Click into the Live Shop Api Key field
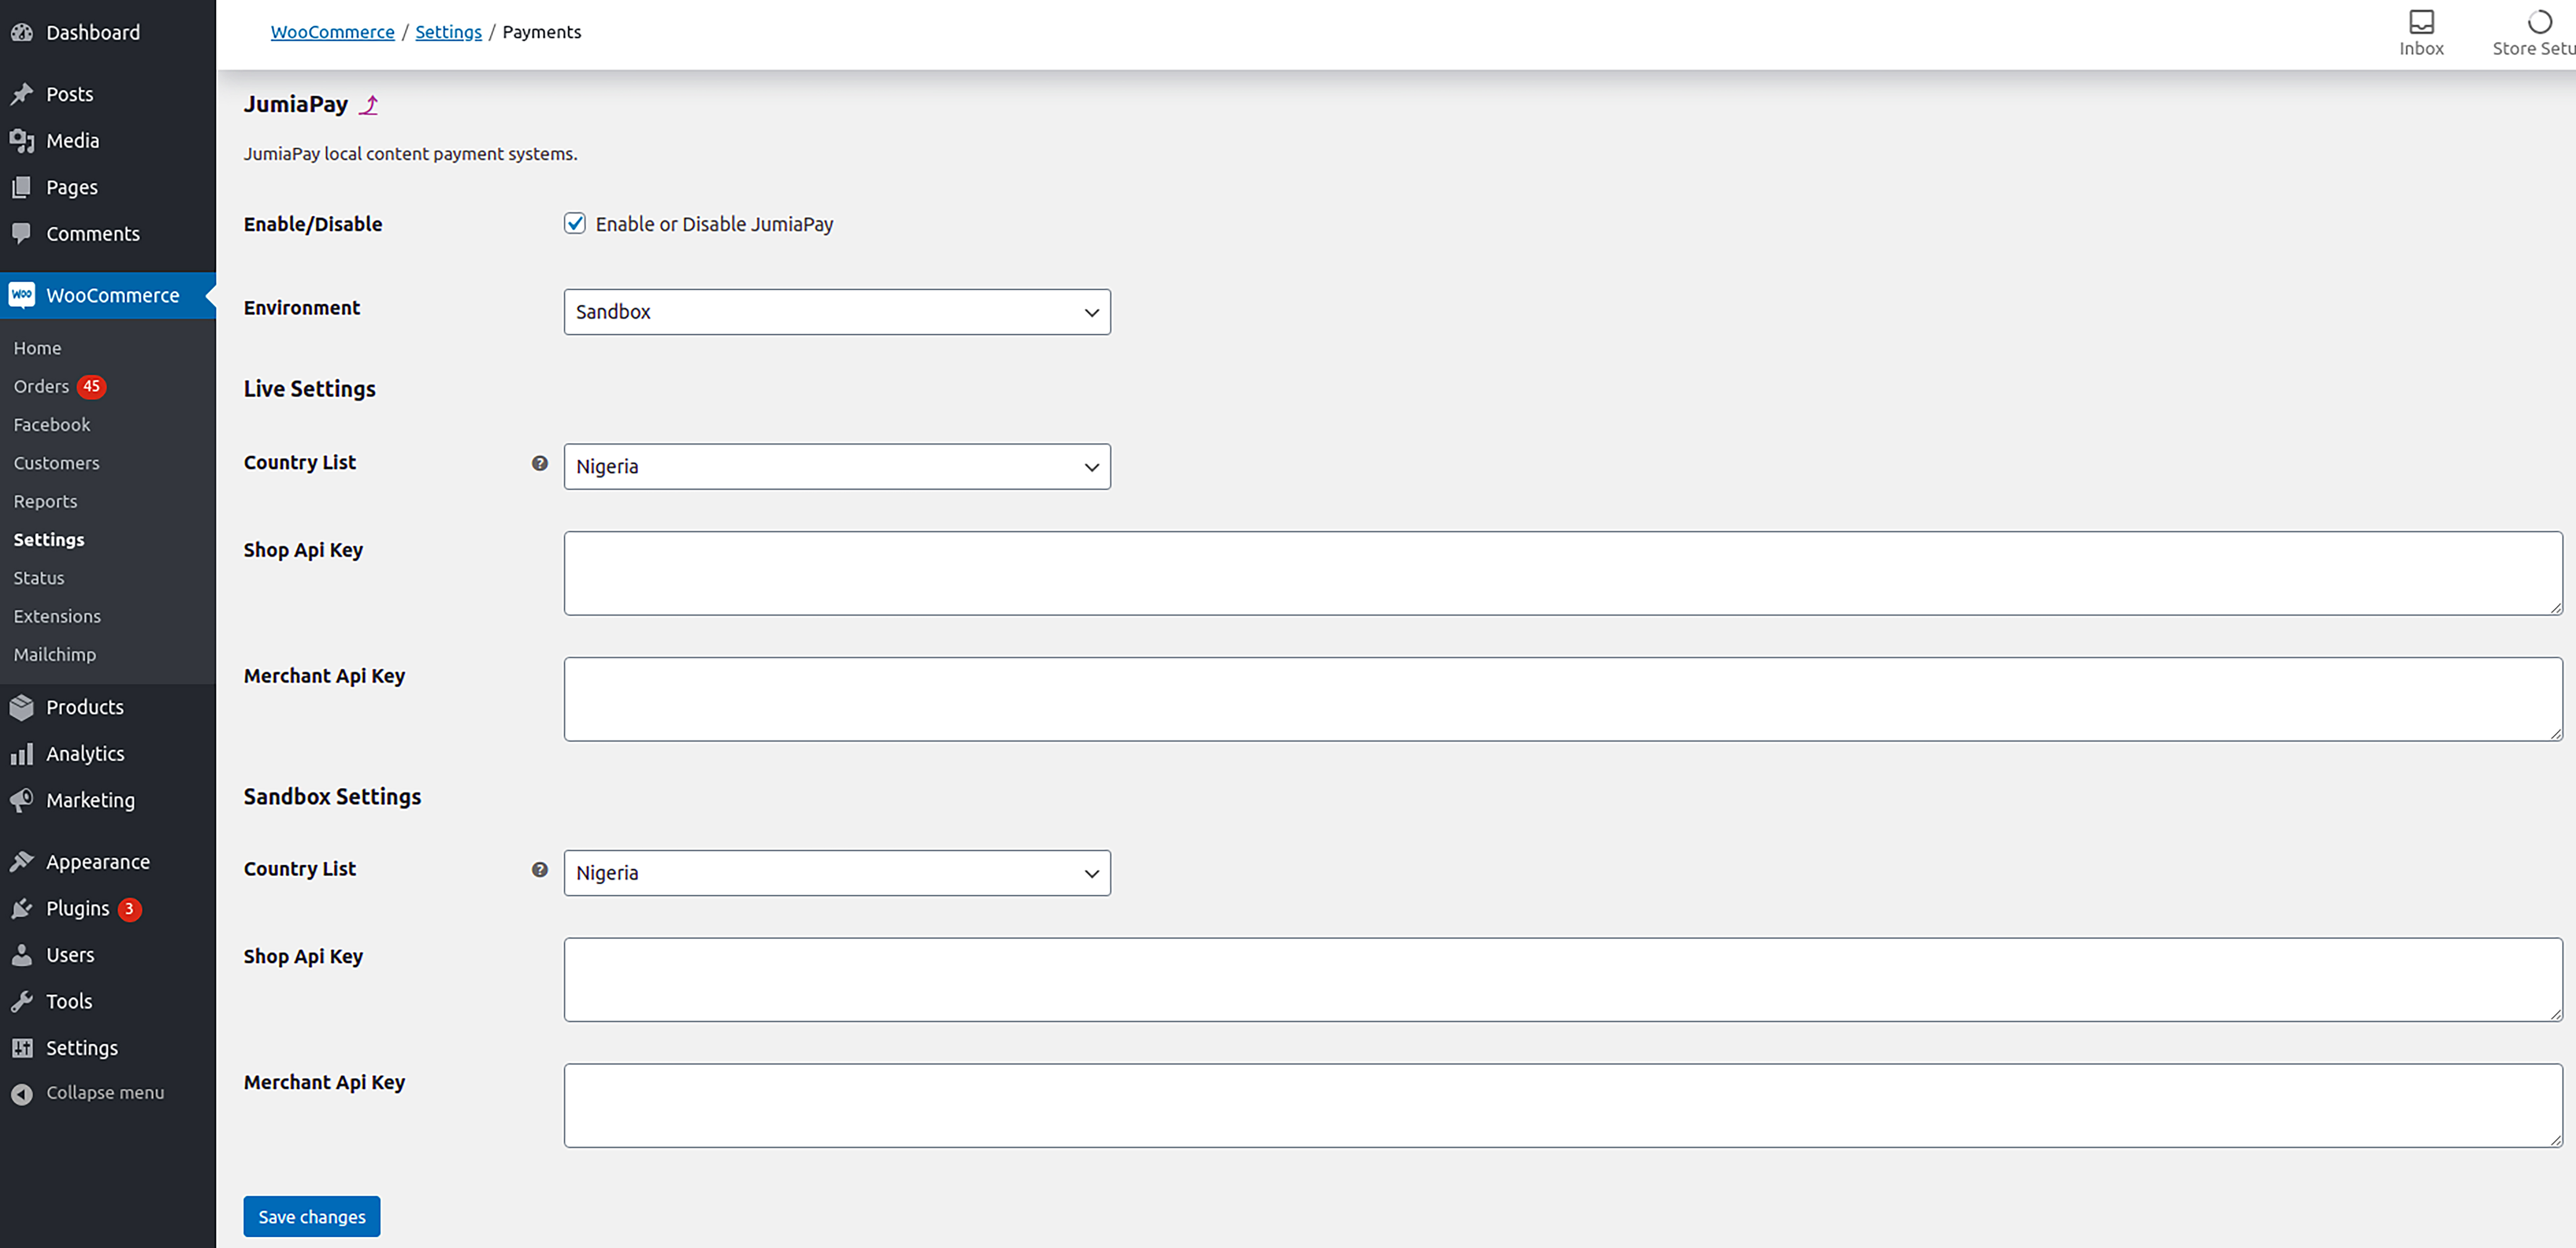Image resolution: width=2576 pixels, height=1248 pixels. click(1562, 573)
